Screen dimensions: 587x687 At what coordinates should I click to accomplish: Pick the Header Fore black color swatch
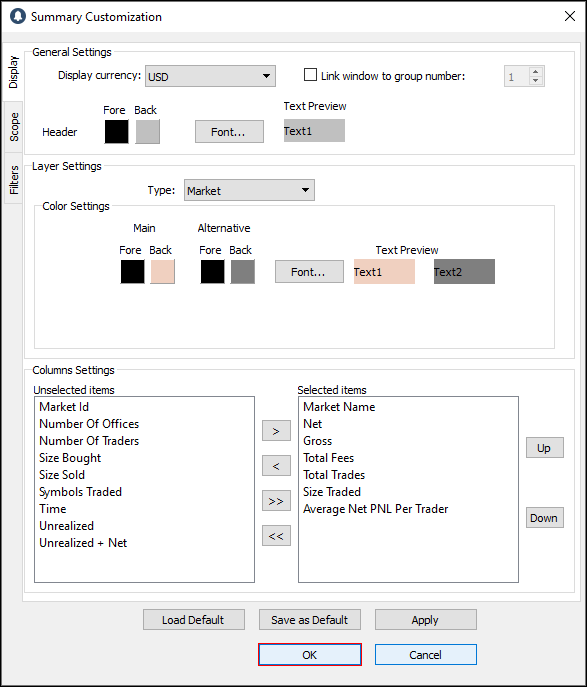pos(117,131)
